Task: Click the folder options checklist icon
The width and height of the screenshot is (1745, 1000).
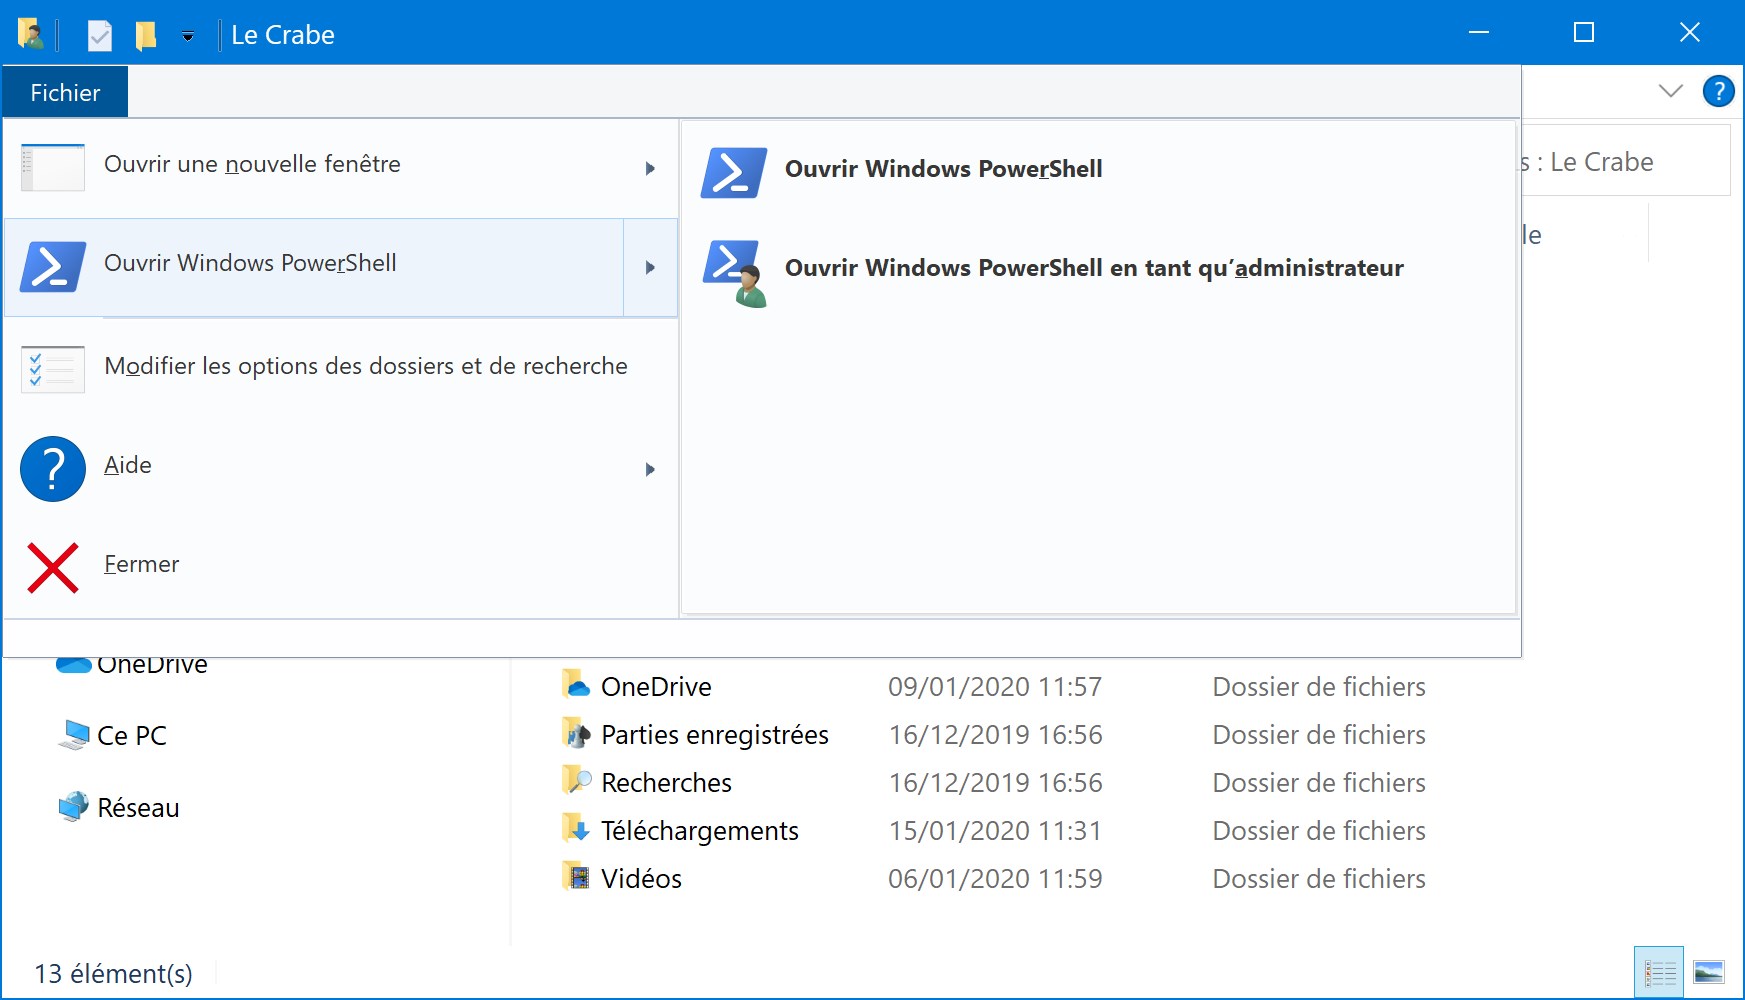Action: (53, 369)
